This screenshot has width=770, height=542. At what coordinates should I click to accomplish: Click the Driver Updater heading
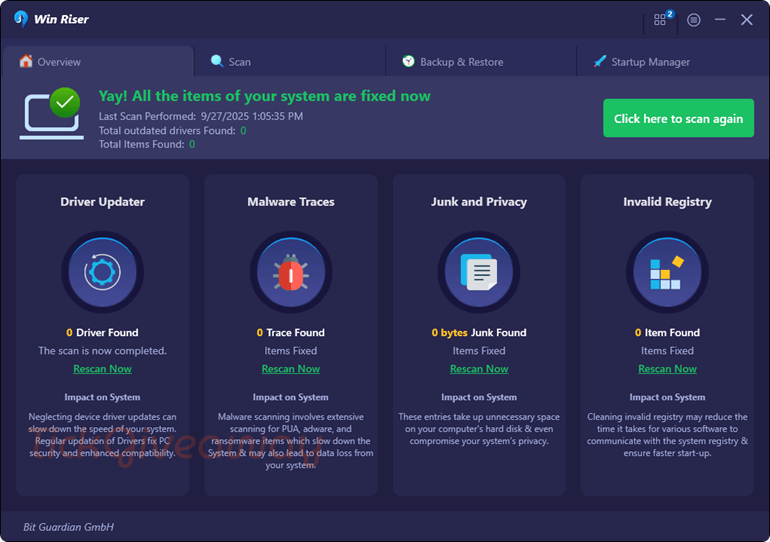click(x=102, y=202)
